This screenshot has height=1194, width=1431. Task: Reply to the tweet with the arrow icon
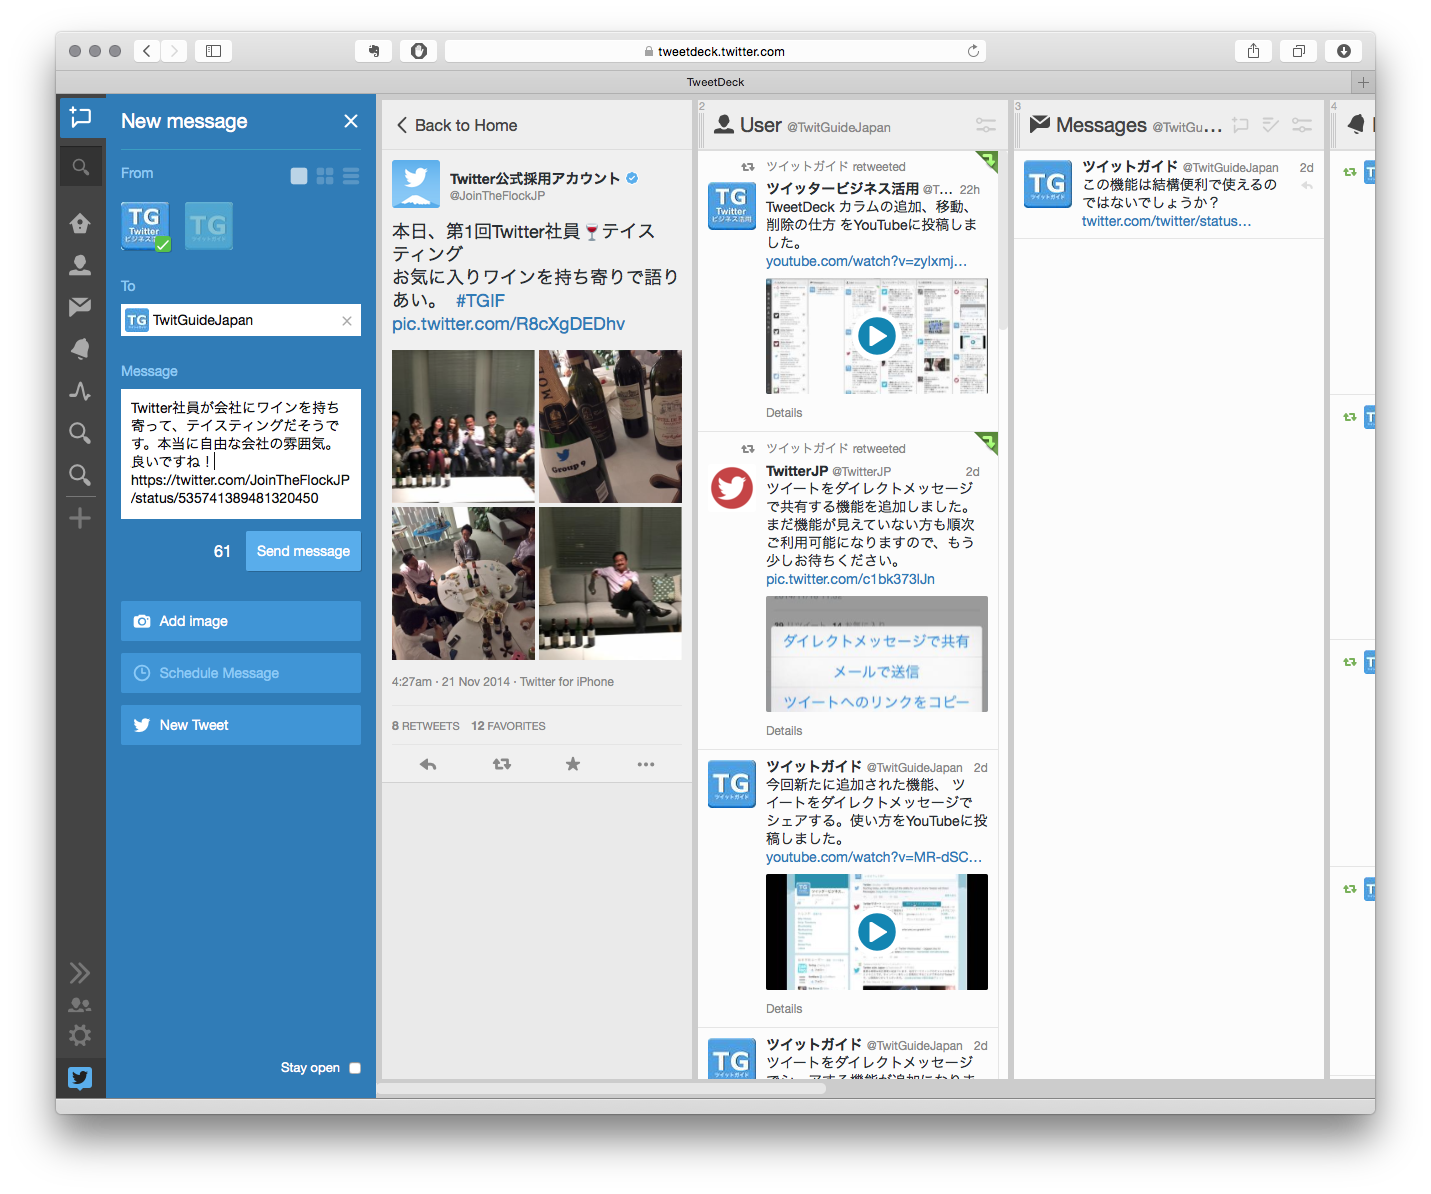pyautogui.click(x=428, y=764)
